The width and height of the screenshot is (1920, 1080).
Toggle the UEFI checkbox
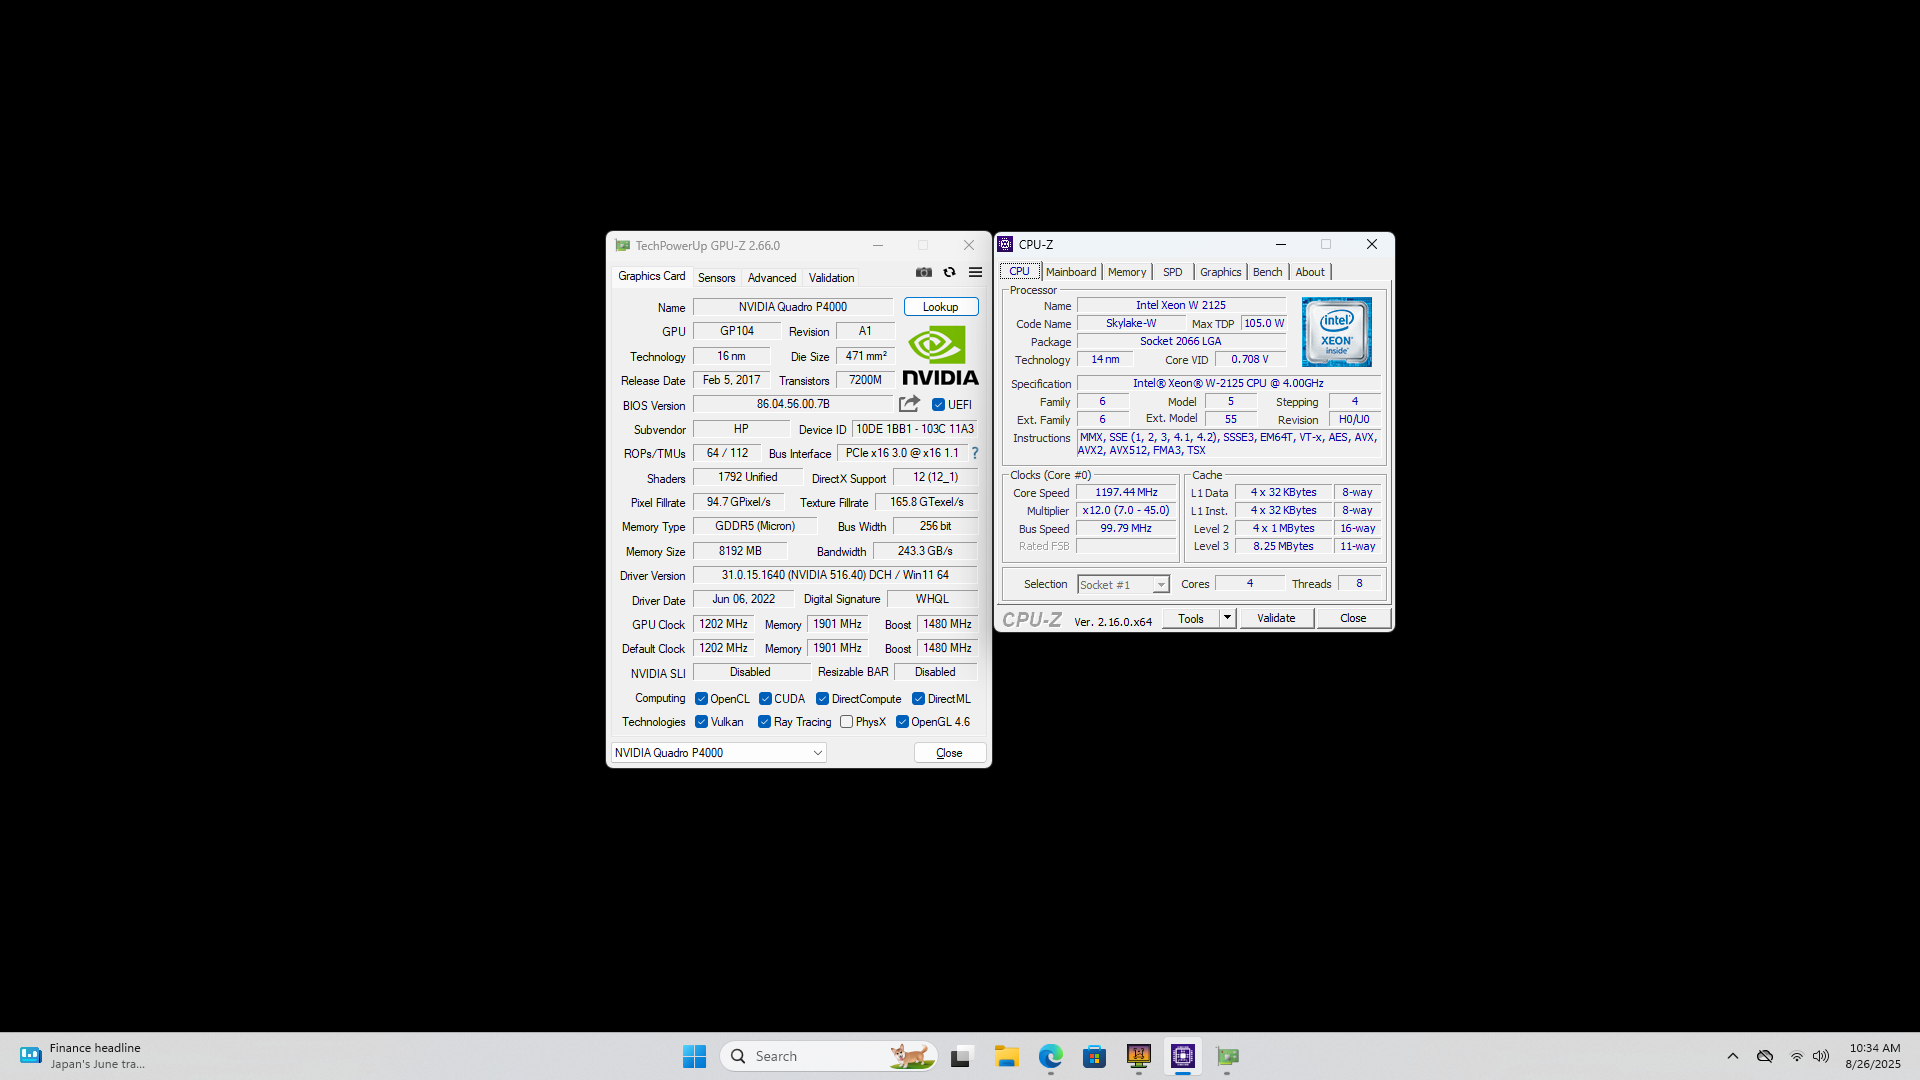pos(938,405)
